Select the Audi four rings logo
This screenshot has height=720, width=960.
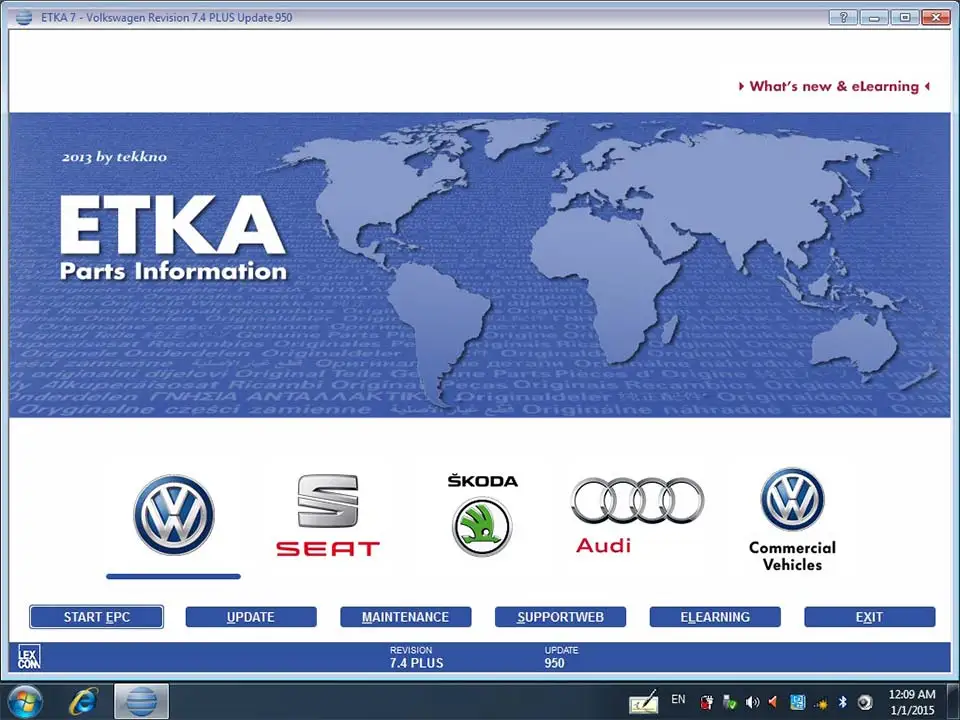point(637,516)
